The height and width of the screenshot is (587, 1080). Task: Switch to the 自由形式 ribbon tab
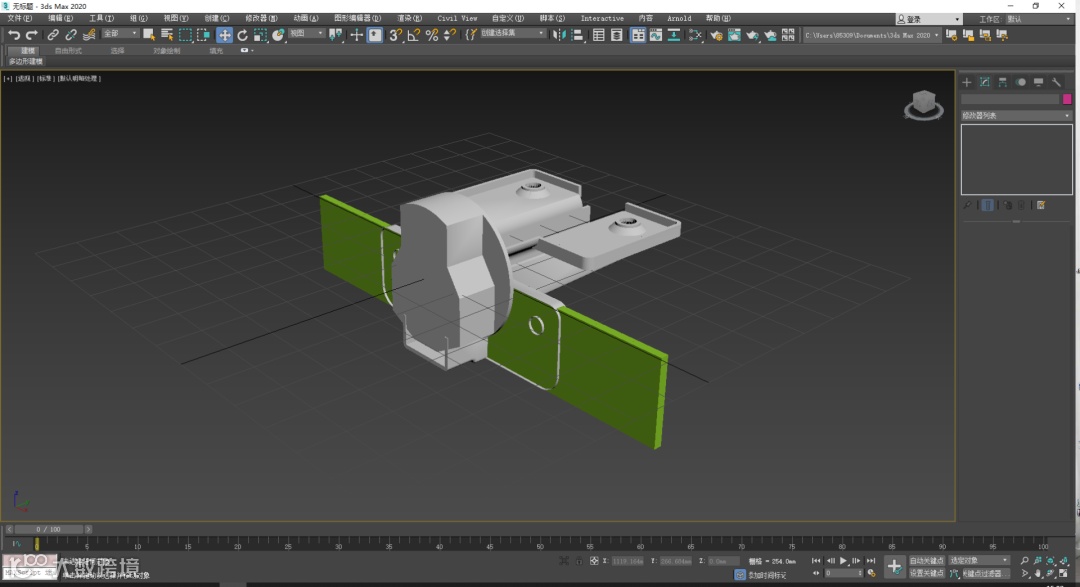[69, 50]
